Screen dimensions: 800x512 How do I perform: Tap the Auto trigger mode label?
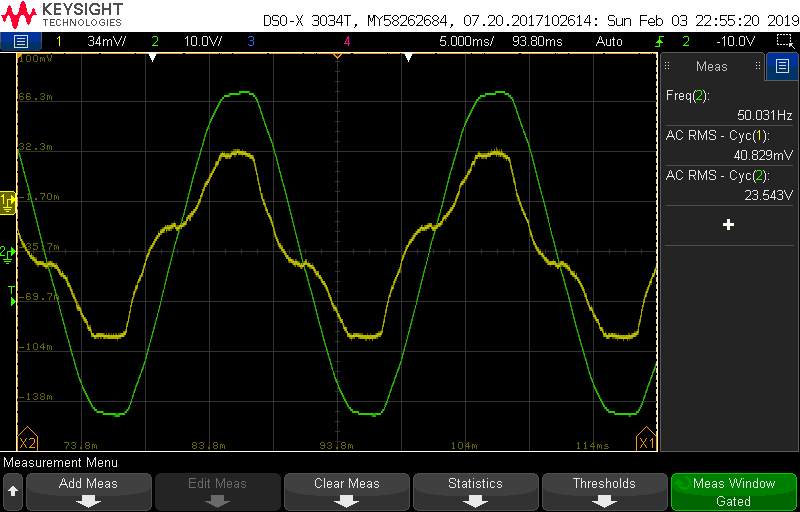coord(609,41)
